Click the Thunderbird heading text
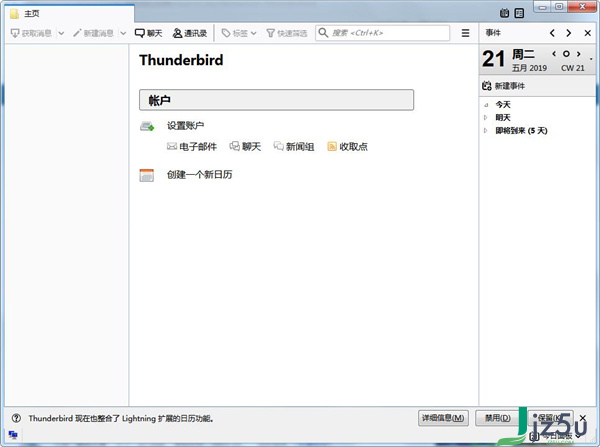Viewport: 600px width, 447px height. pyautogui.click(x=181, y=60)
